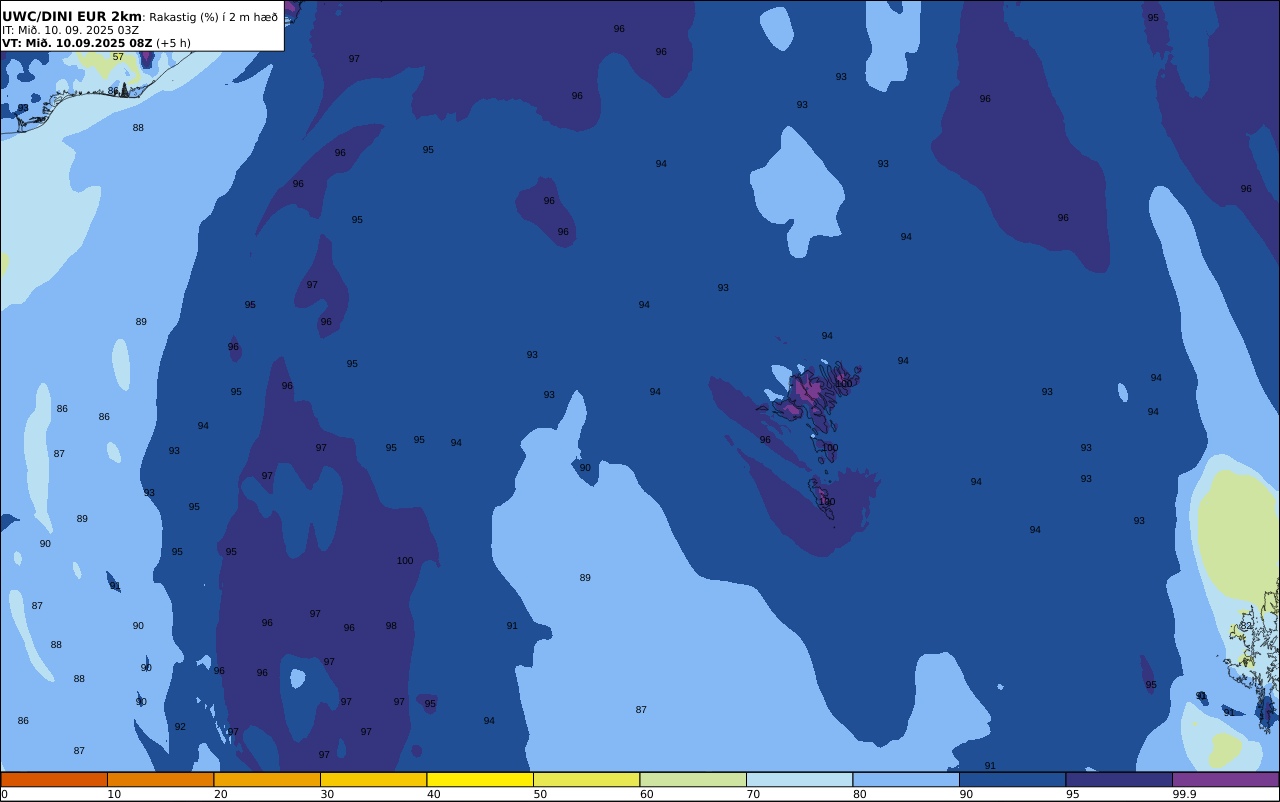Screen dimensions: 1280x802
Task: Click the 90–95 medium blue legend swatch
Action: (1012, 779)
